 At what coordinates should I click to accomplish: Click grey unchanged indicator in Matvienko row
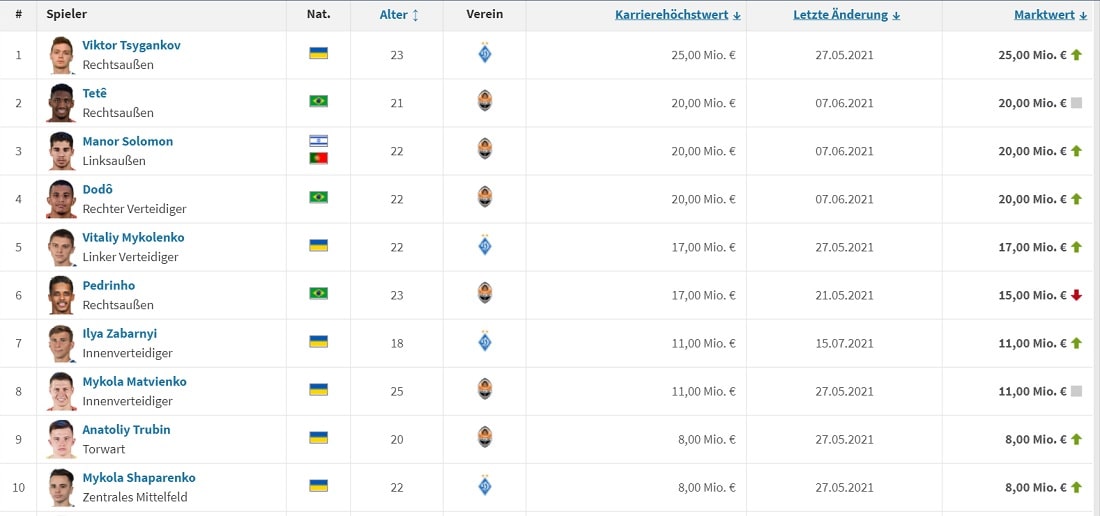click(1076, 391)
